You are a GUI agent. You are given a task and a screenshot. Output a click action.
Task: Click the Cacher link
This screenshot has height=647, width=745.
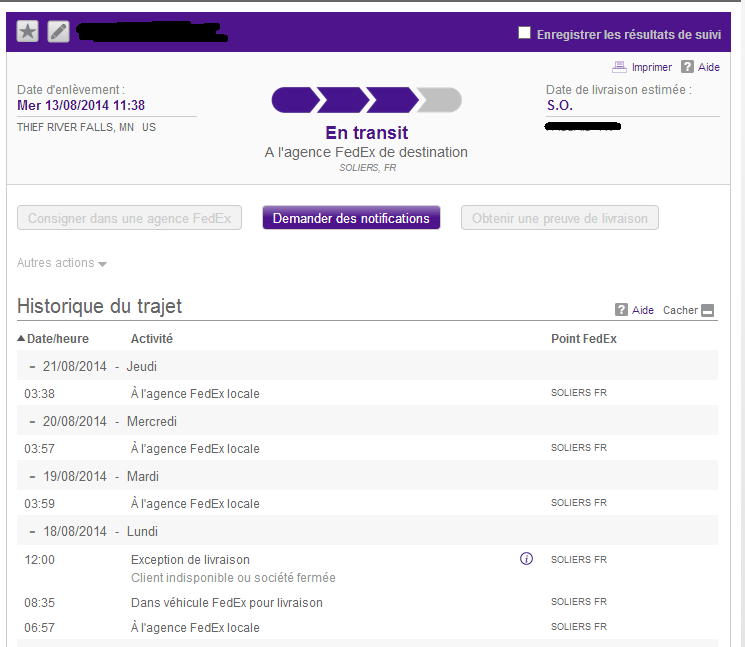(680, 310)
